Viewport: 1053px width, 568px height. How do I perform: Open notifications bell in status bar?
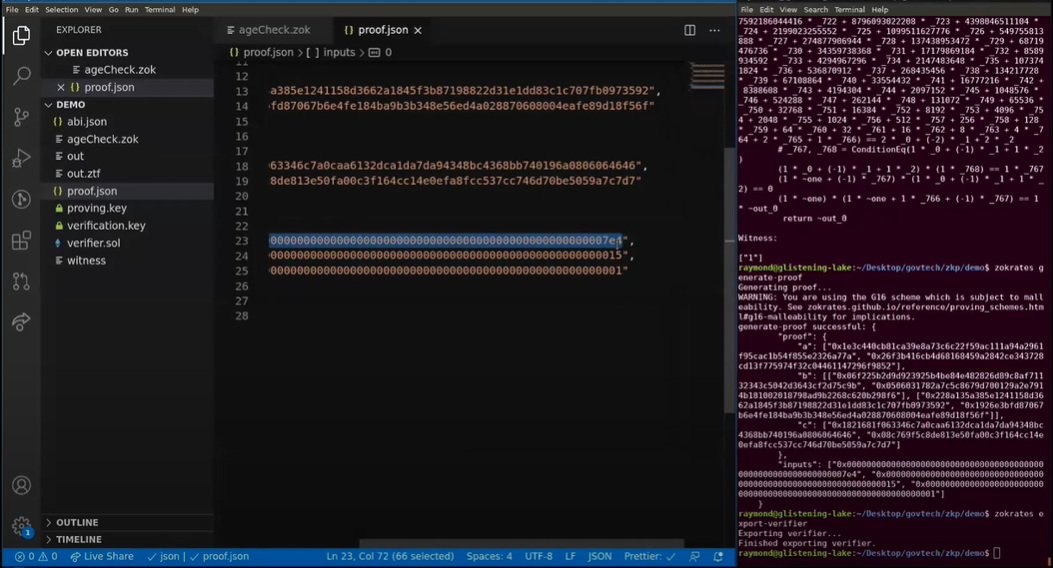(x=718, y=557)
